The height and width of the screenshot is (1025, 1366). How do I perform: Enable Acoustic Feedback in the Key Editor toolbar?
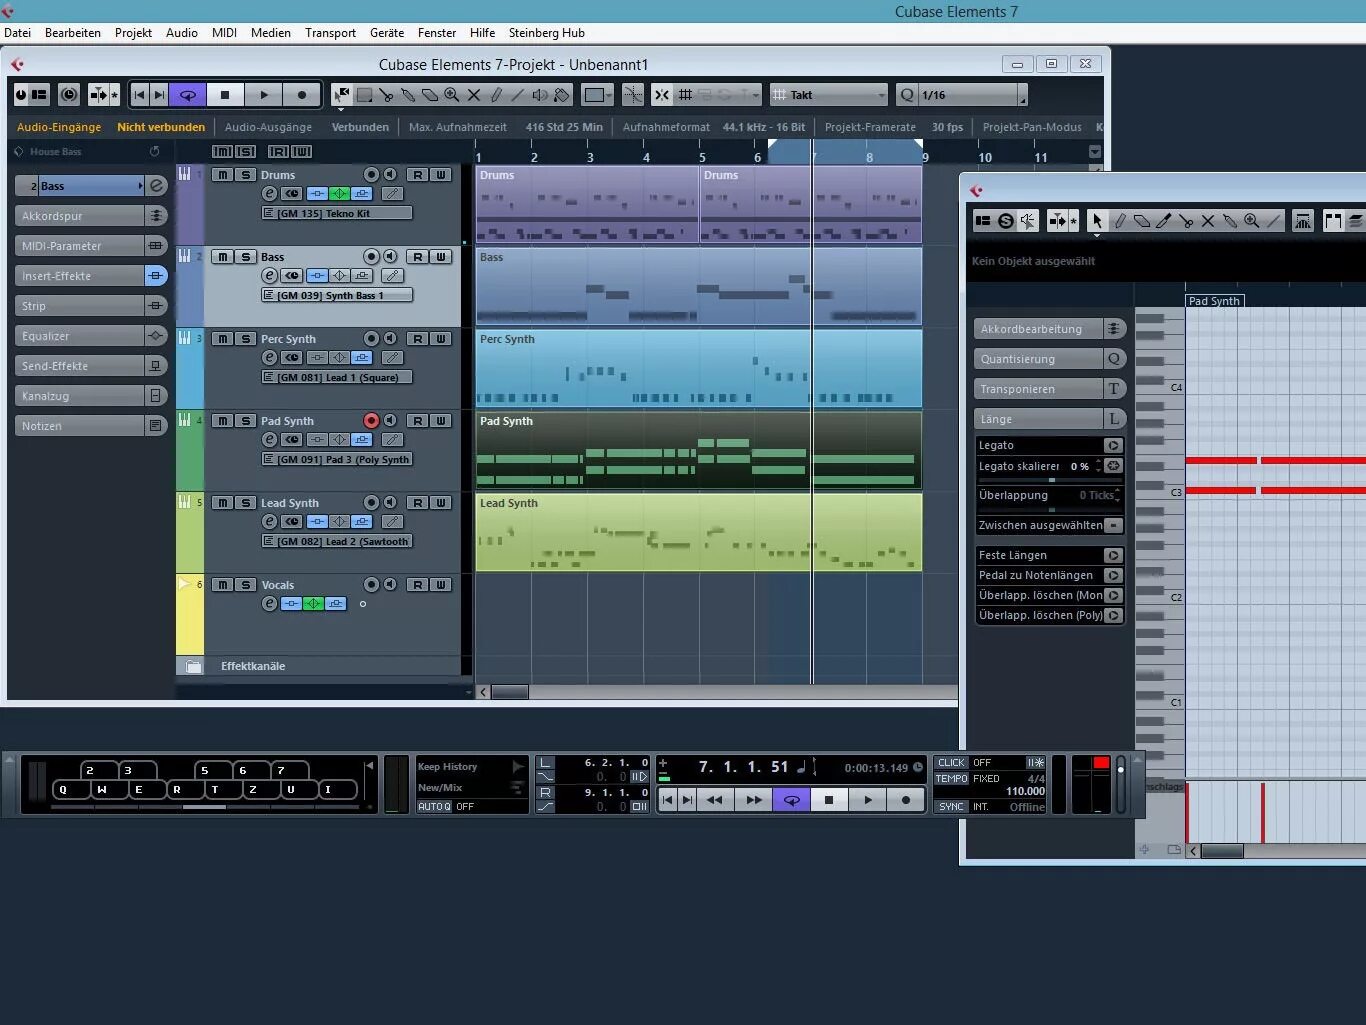[x=1028, y=220]
